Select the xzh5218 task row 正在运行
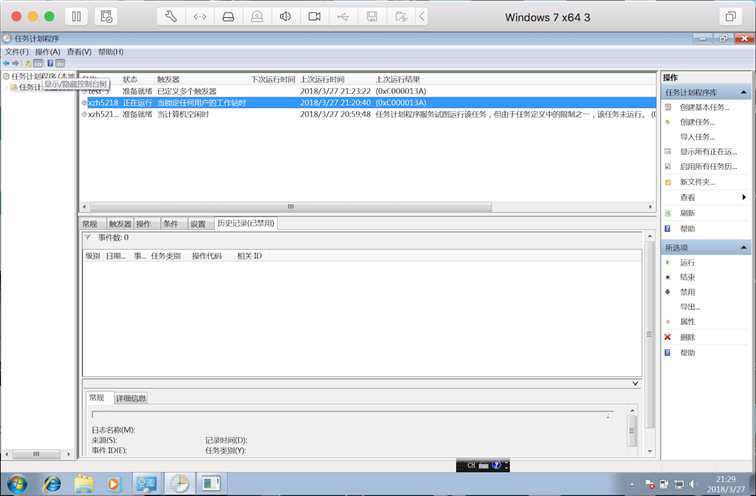This screenshot has width=756, height=496. tap(369, 103)
